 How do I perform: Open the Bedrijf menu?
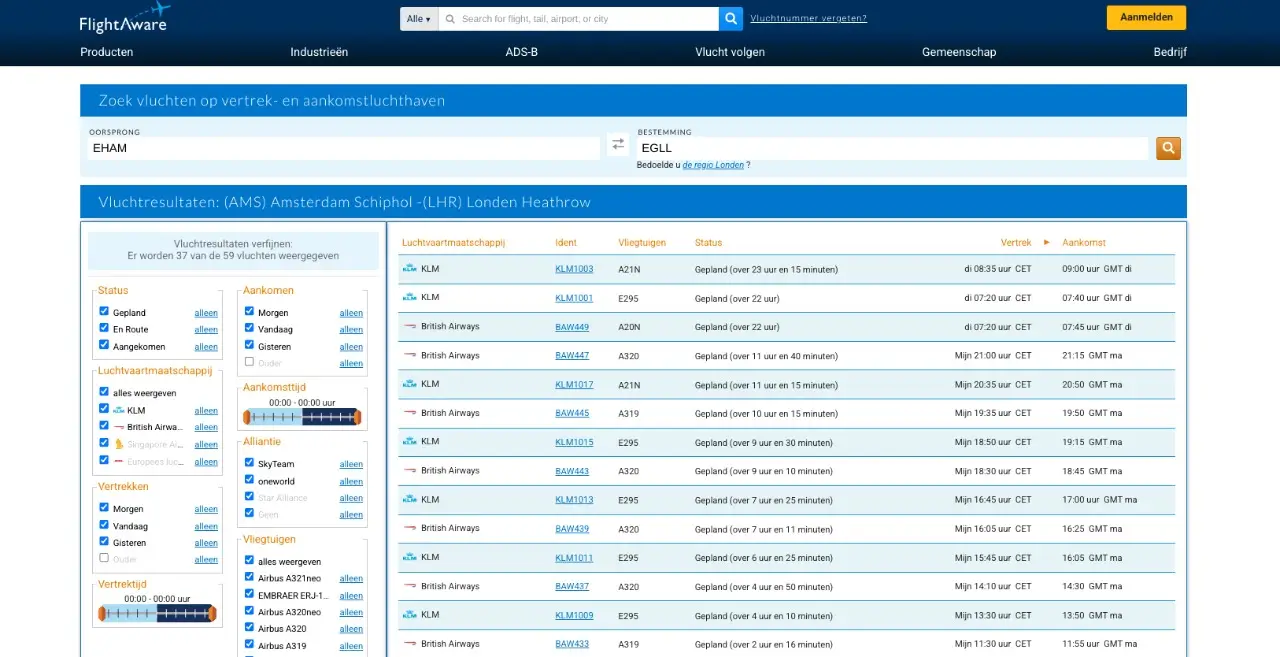point(1170,52)
